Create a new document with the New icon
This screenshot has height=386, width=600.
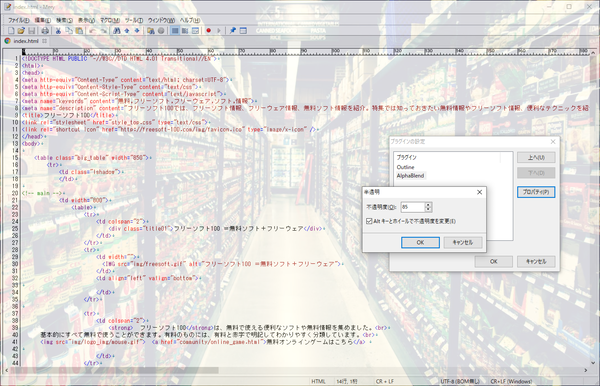point(11,31)
